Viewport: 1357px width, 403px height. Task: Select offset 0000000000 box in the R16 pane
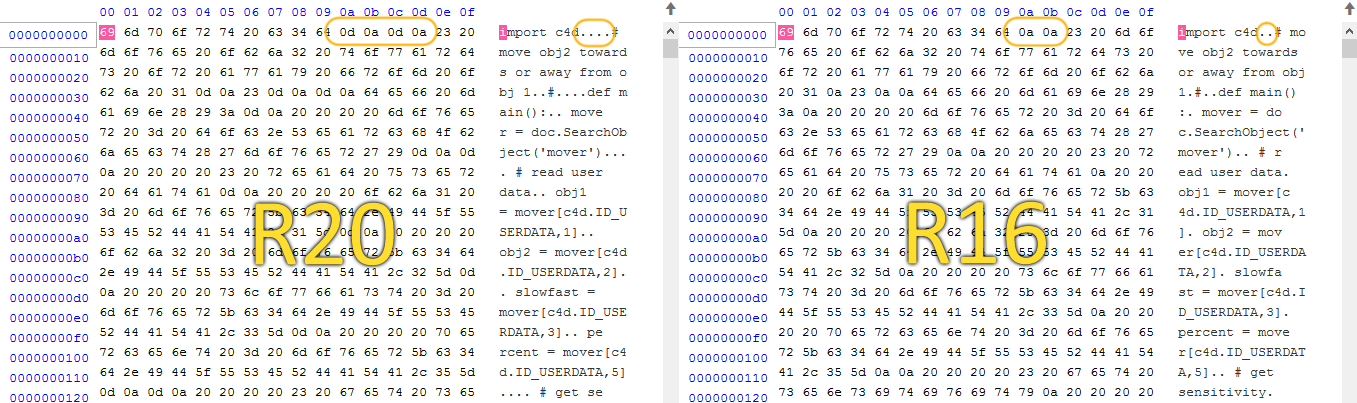pyautogui.click(x=727, y=36)
